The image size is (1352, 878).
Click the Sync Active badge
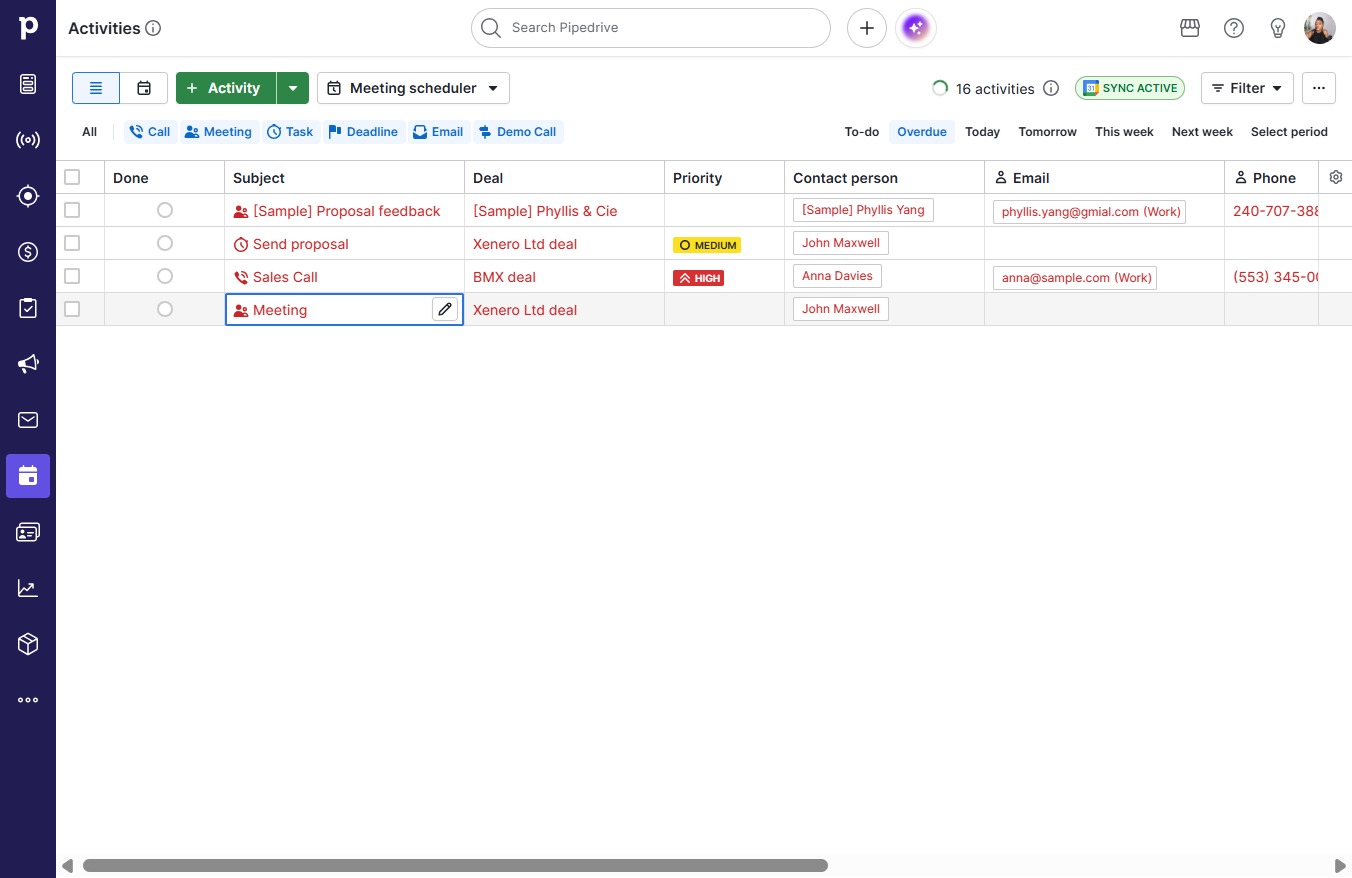point(1130,88)
